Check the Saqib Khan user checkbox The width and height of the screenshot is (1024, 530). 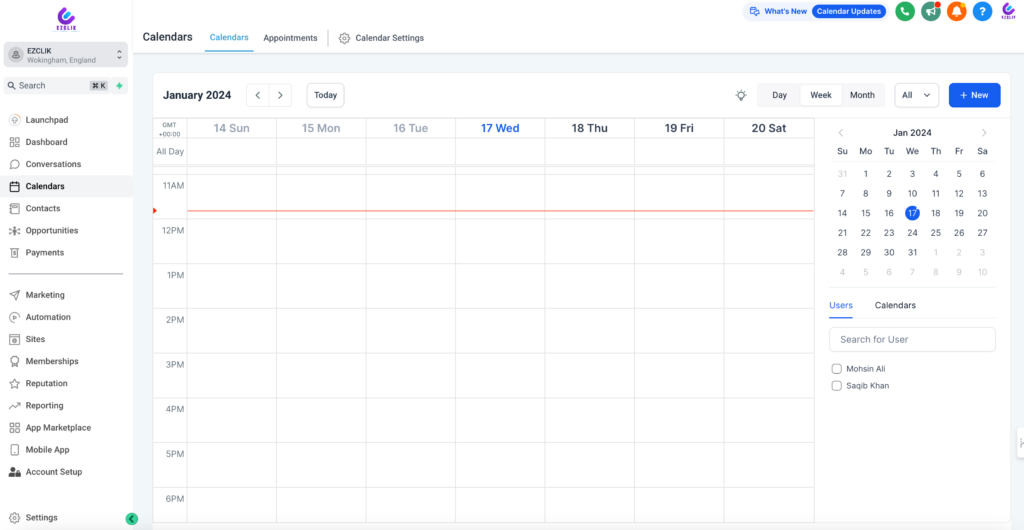837,386
